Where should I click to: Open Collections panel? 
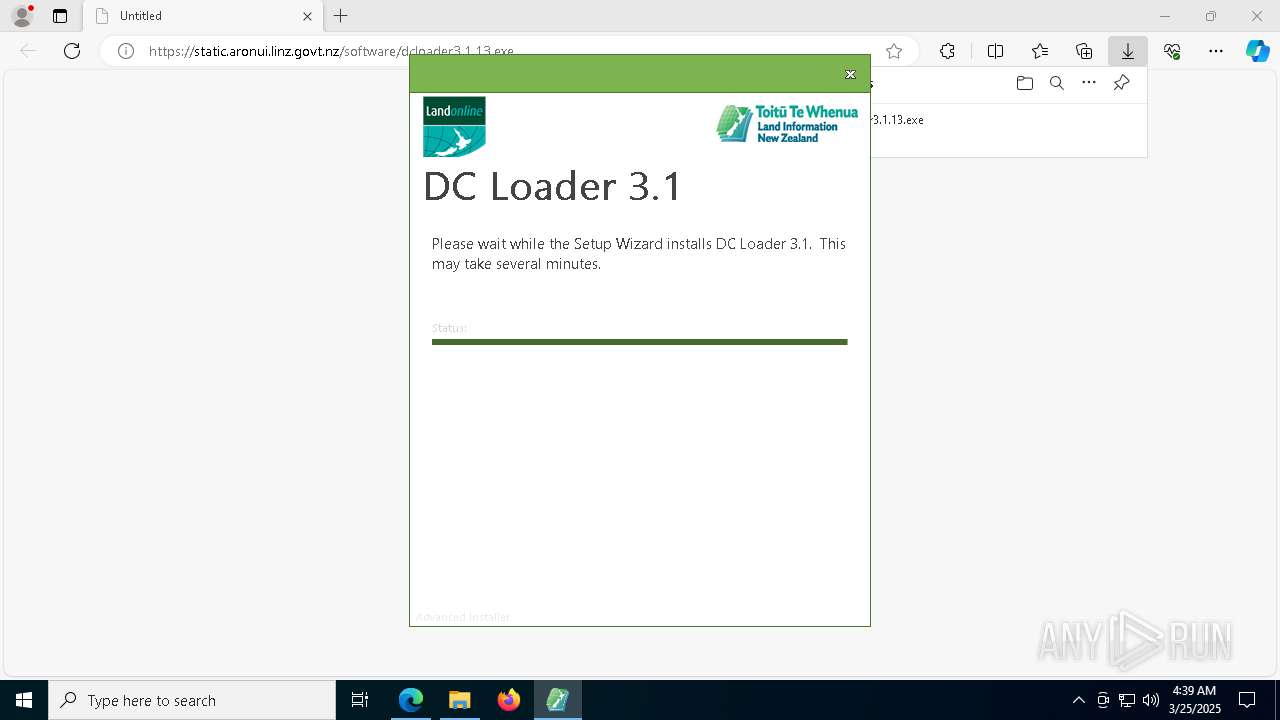coord(1084,51)
